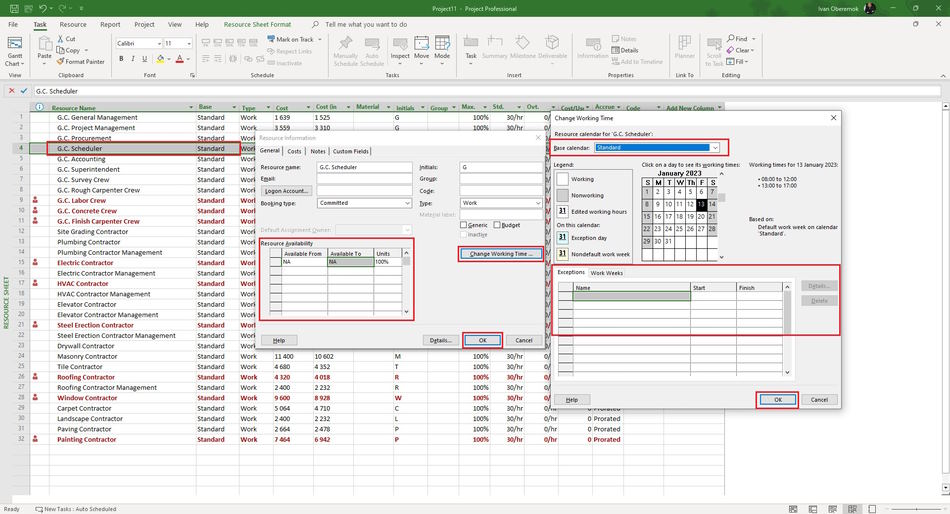Click Cancel in Resource Information dialog
This screenshot has width=950, height=514.
(x=523, y=340)
